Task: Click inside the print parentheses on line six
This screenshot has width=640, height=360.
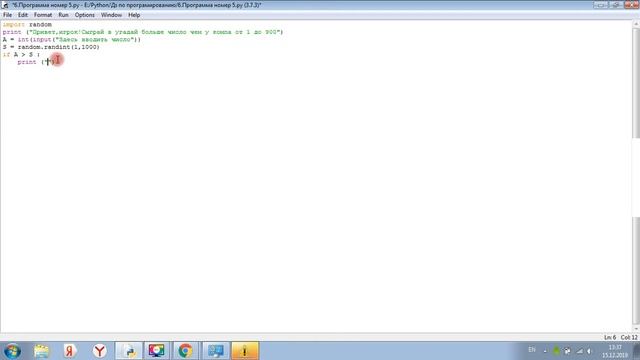Action: point(48,62)
